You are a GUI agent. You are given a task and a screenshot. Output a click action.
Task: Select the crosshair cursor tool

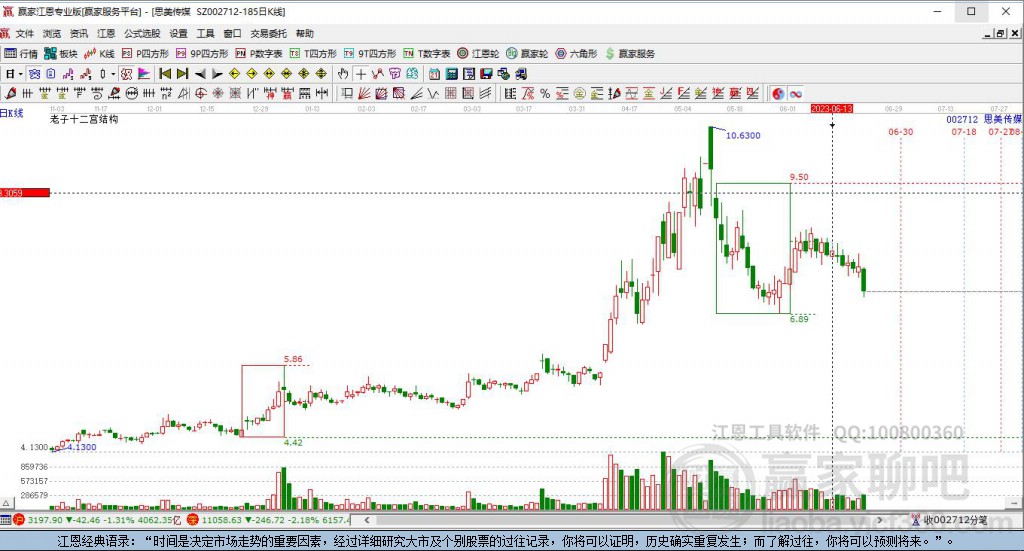360,74
